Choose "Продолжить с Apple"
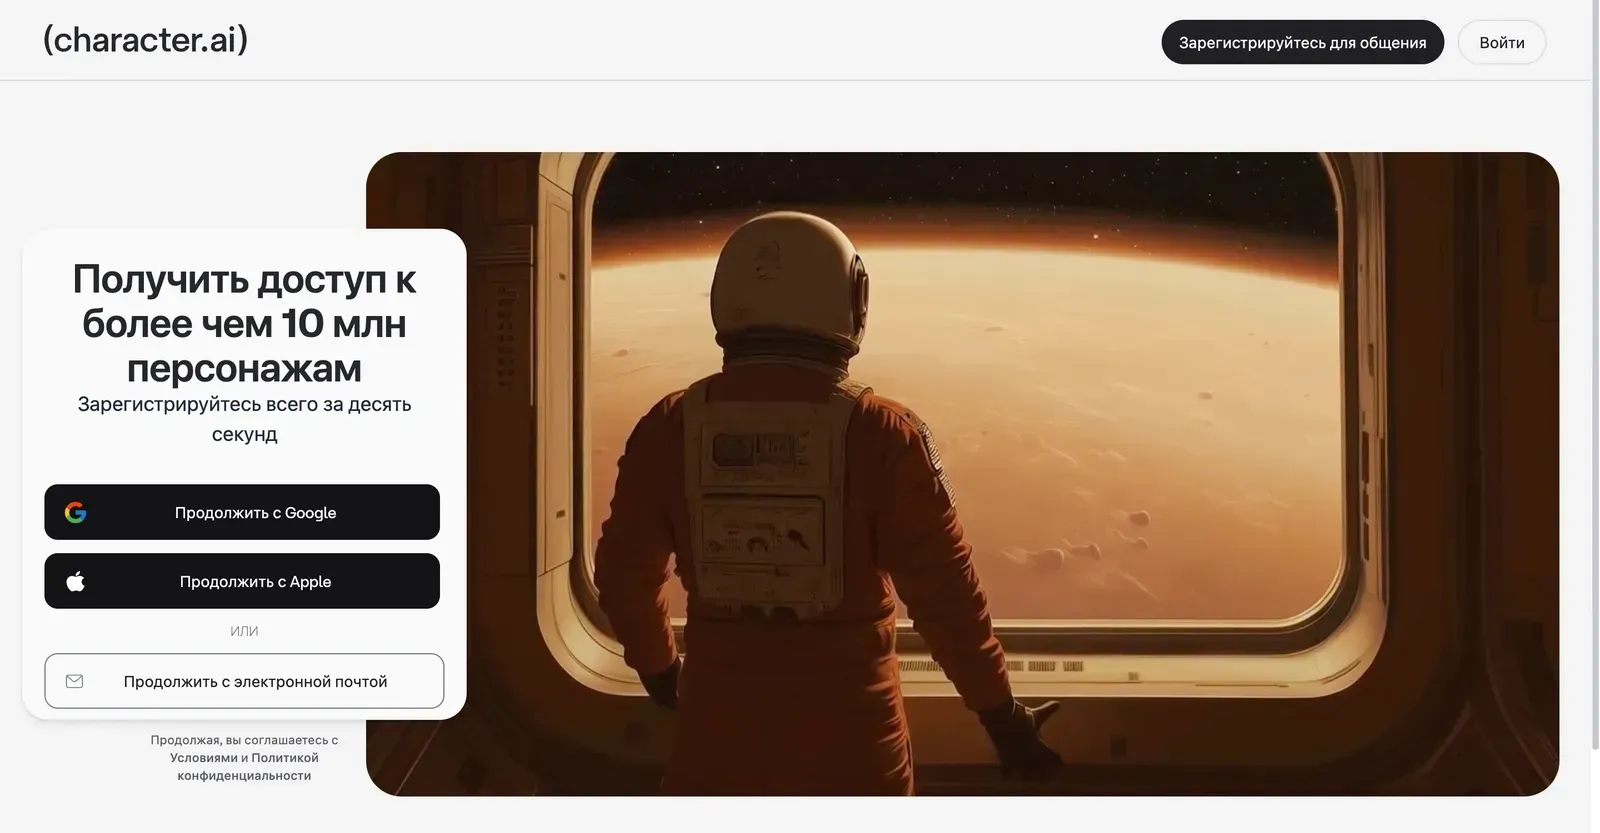The width and height of the screenshot is (1600, 833). click(242, 581)
